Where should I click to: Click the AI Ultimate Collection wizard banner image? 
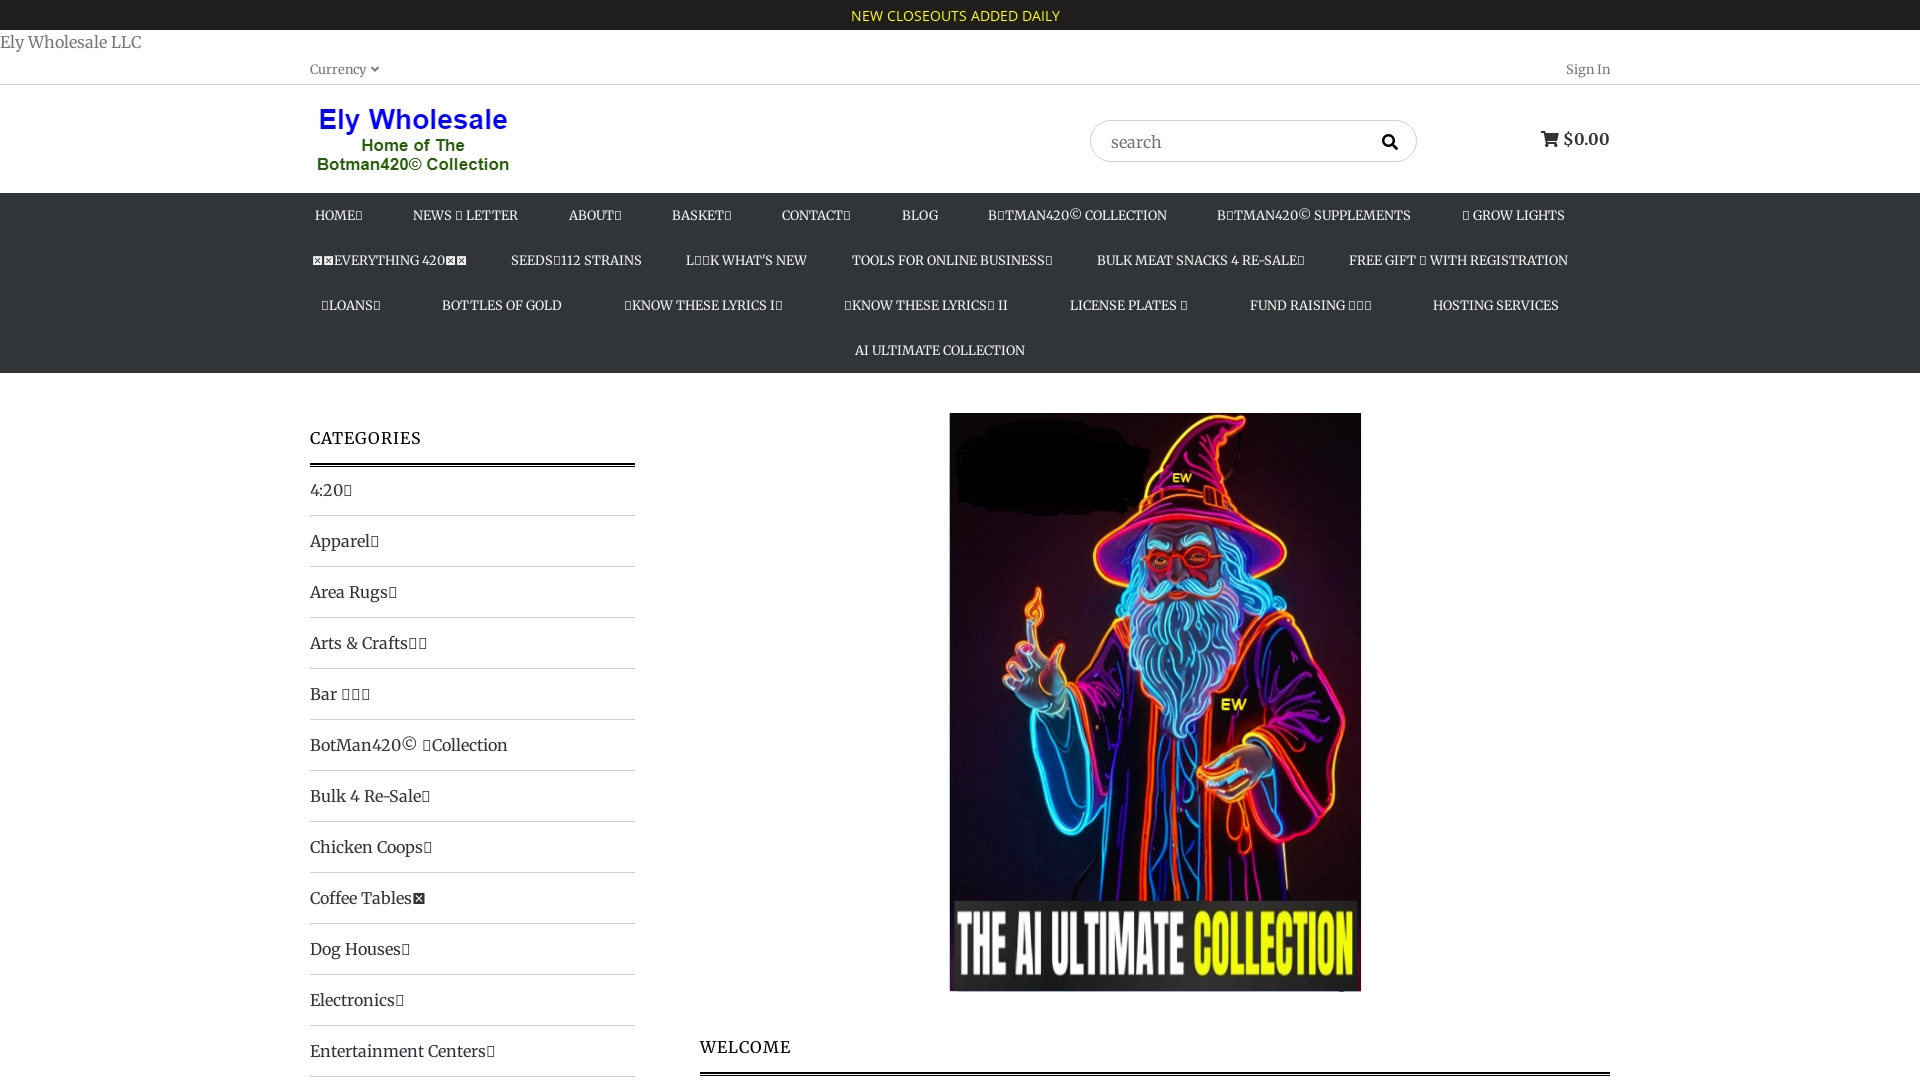1154,700
